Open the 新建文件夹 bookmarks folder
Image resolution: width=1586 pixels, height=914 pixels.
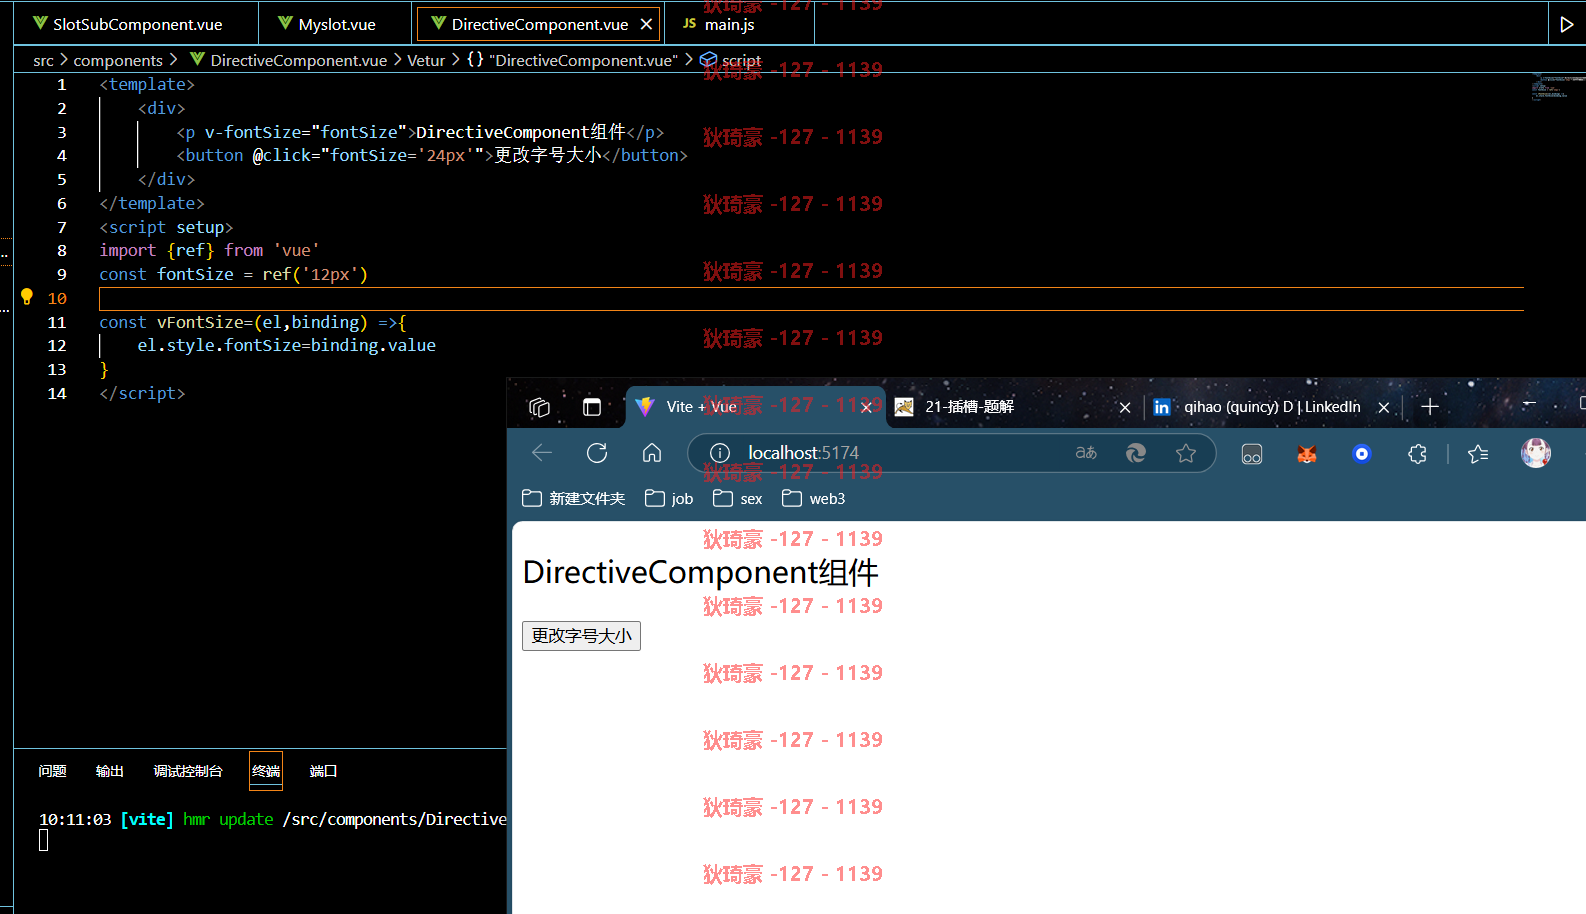tap(574, 498)
